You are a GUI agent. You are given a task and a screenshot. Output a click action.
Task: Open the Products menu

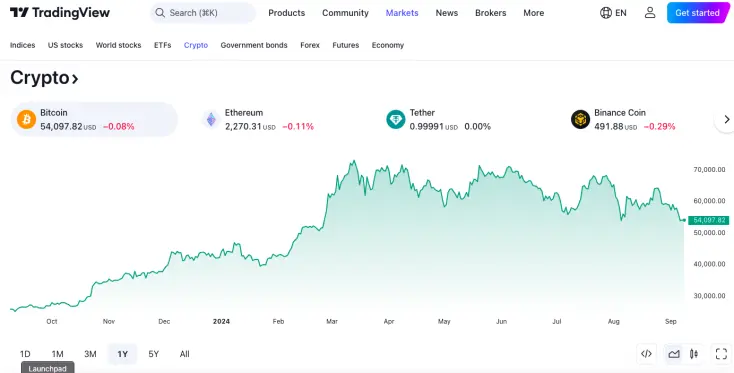point(286,13)
